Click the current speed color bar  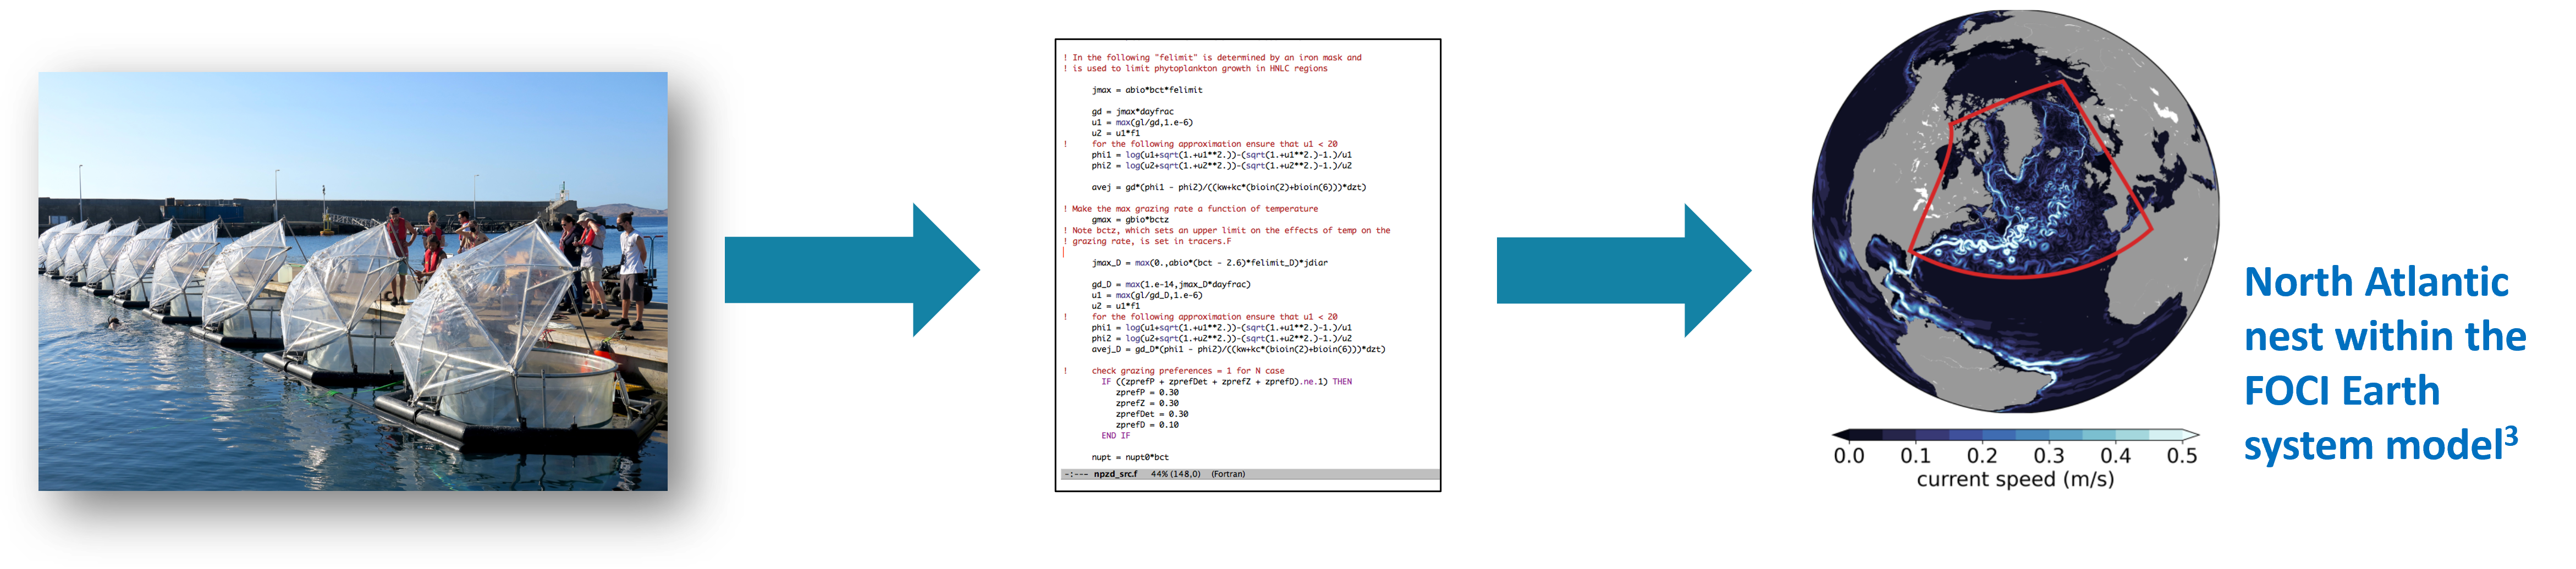point(2015,435)
